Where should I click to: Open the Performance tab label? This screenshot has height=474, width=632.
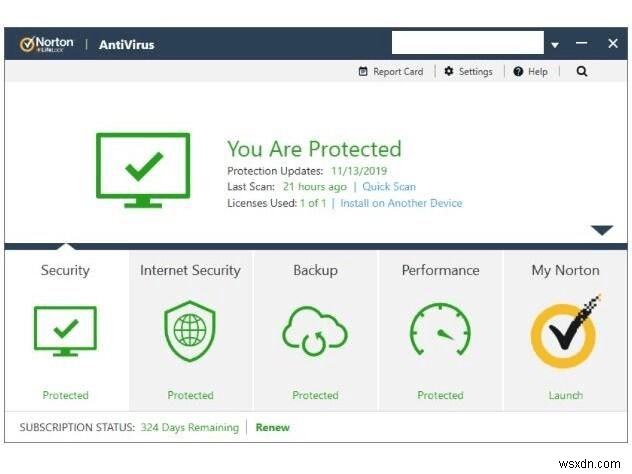[440, 270]
